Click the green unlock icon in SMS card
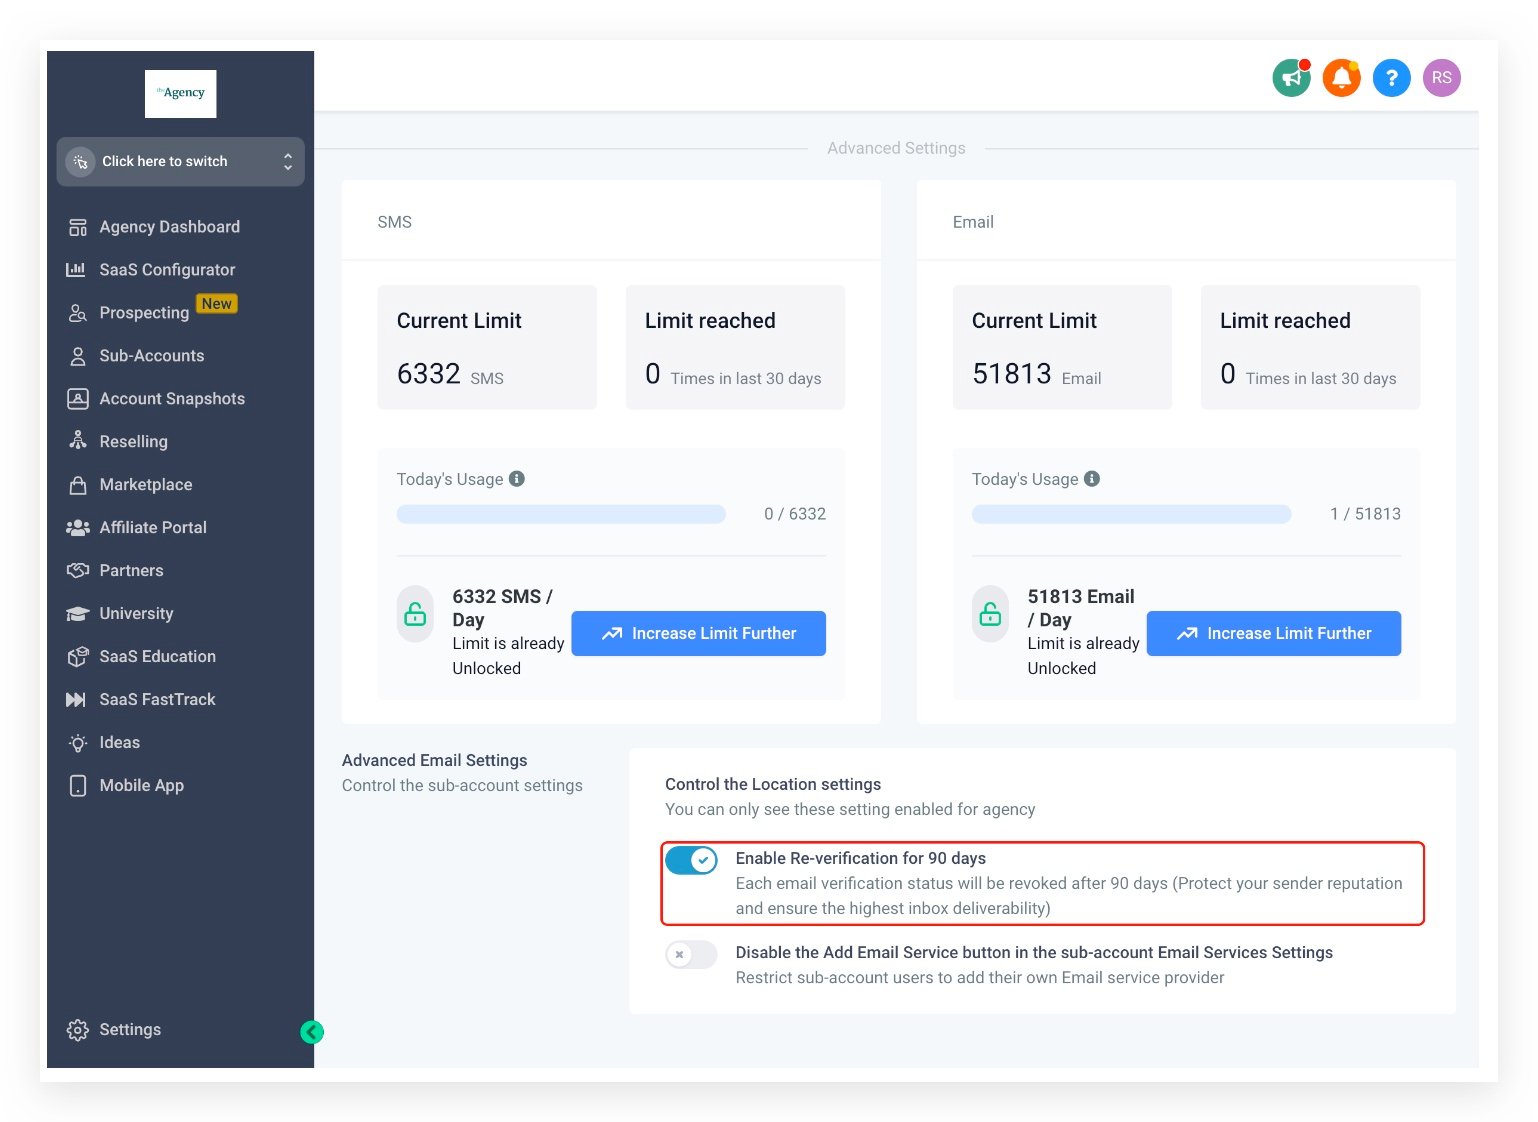Image resolution: width=1538 pixels, height=1122 pixels. tap(415, 614)
